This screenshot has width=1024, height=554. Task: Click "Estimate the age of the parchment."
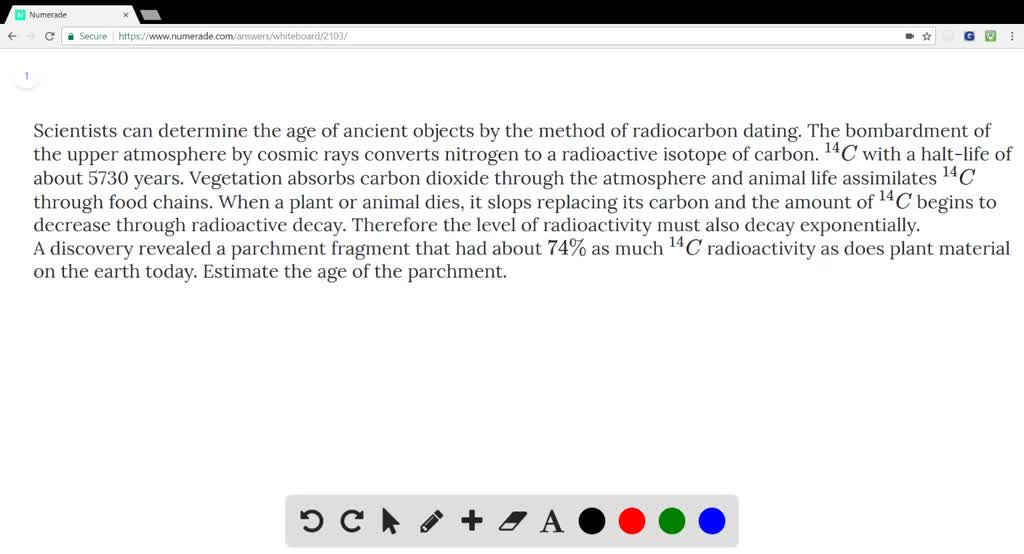(x=355, y=272)
